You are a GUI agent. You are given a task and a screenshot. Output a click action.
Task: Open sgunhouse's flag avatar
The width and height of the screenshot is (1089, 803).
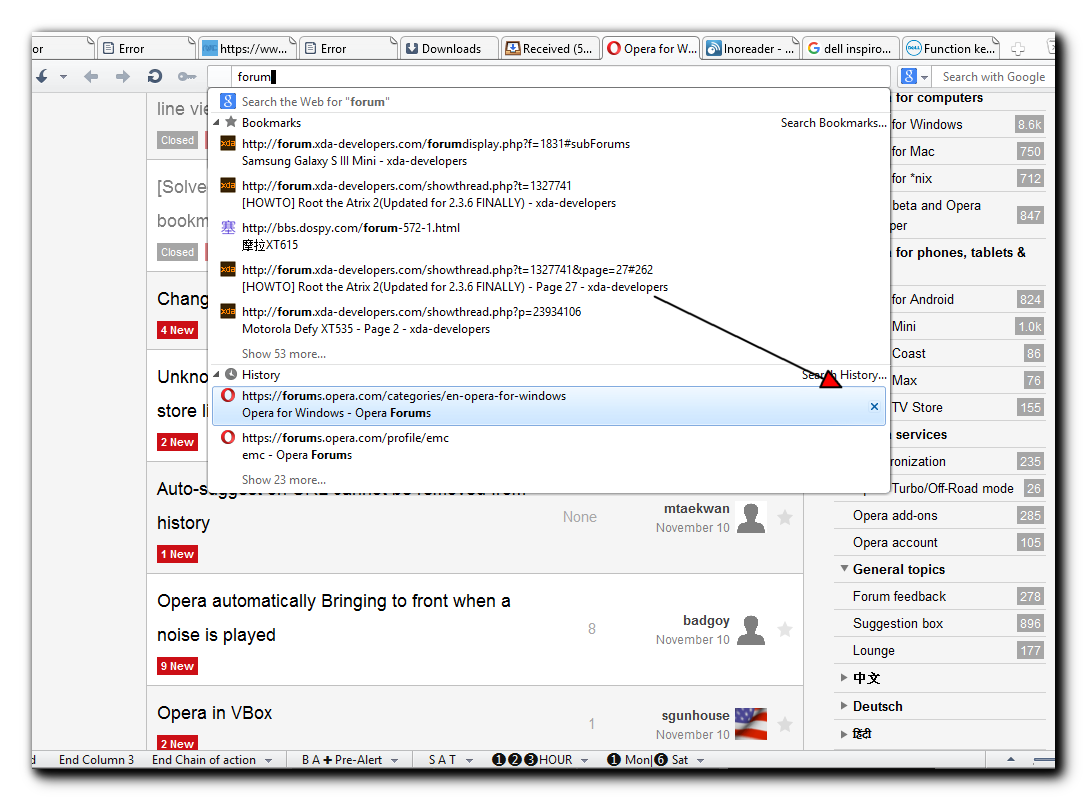[751, 724]
